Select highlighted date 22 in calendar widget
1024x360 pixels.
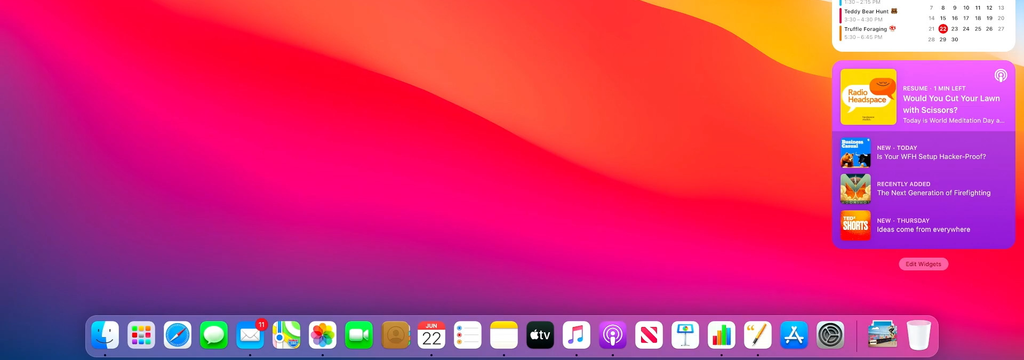tap(943, 29)
